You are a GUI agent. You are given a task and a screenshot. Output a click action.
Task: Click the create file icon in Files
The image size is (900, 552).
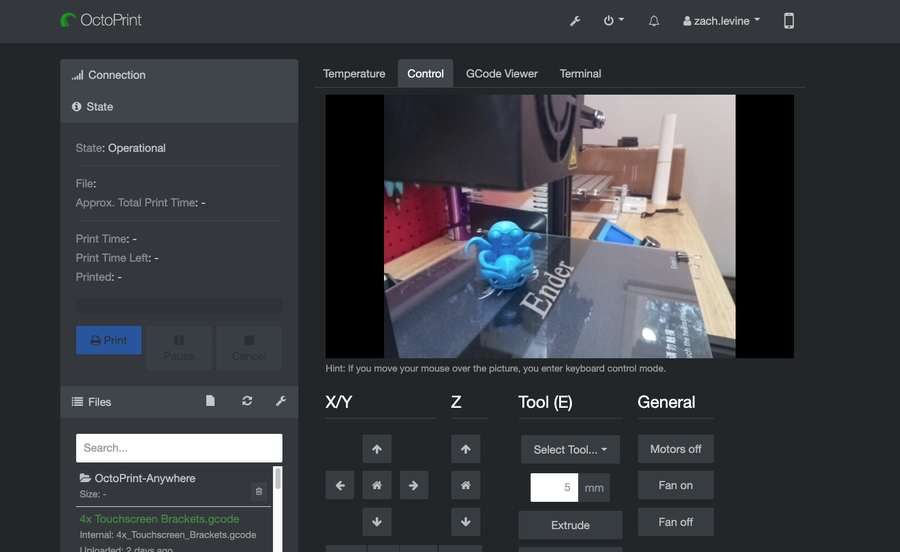click(x=210, y=401)
